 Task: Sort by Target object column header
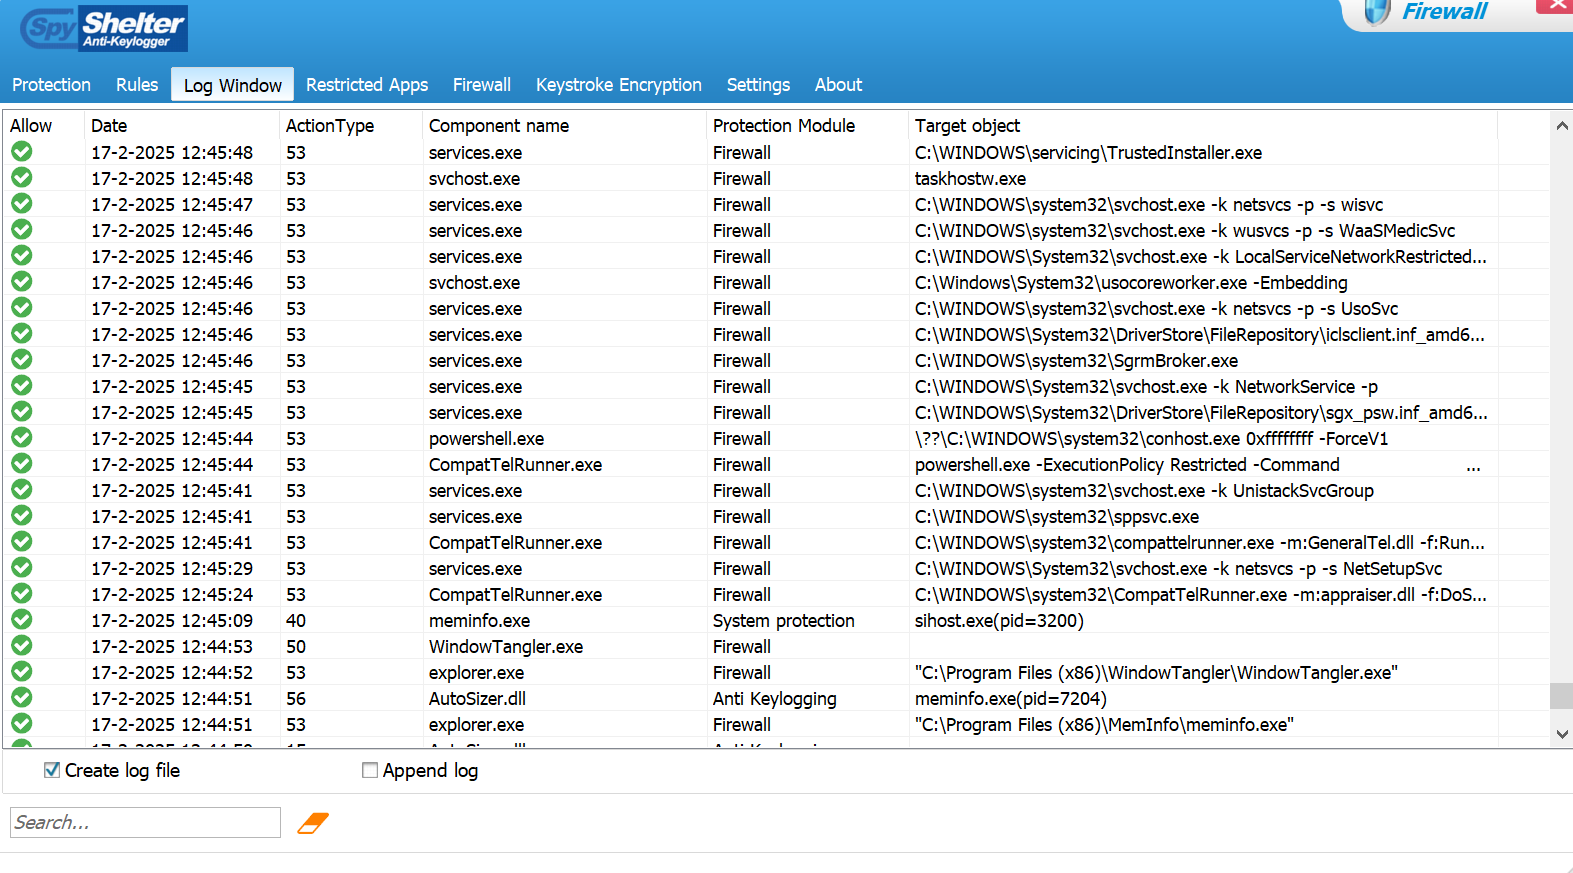1203,126
